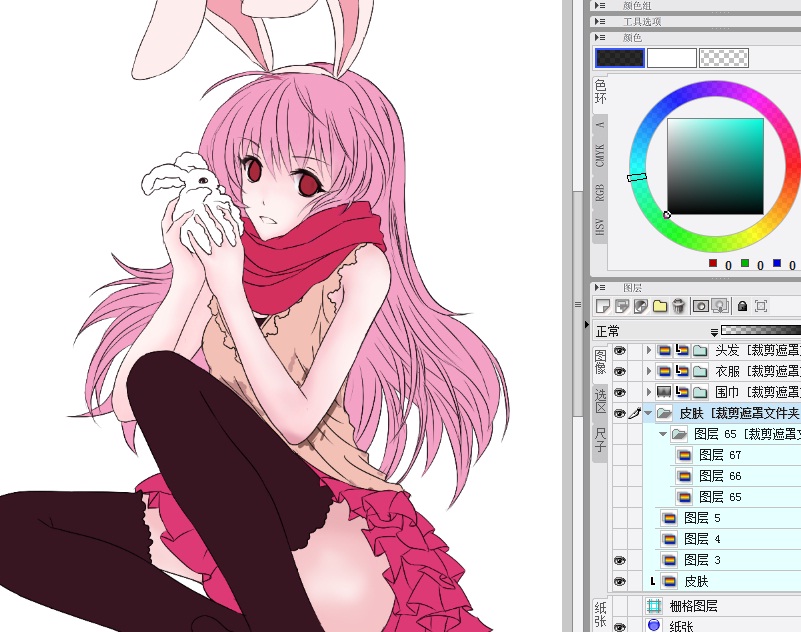Image resolution: width=801 pixels, height=632 pixels.
Task: Click the 衣服 layer mask thumbnail icon
Action: click(664, 371)
